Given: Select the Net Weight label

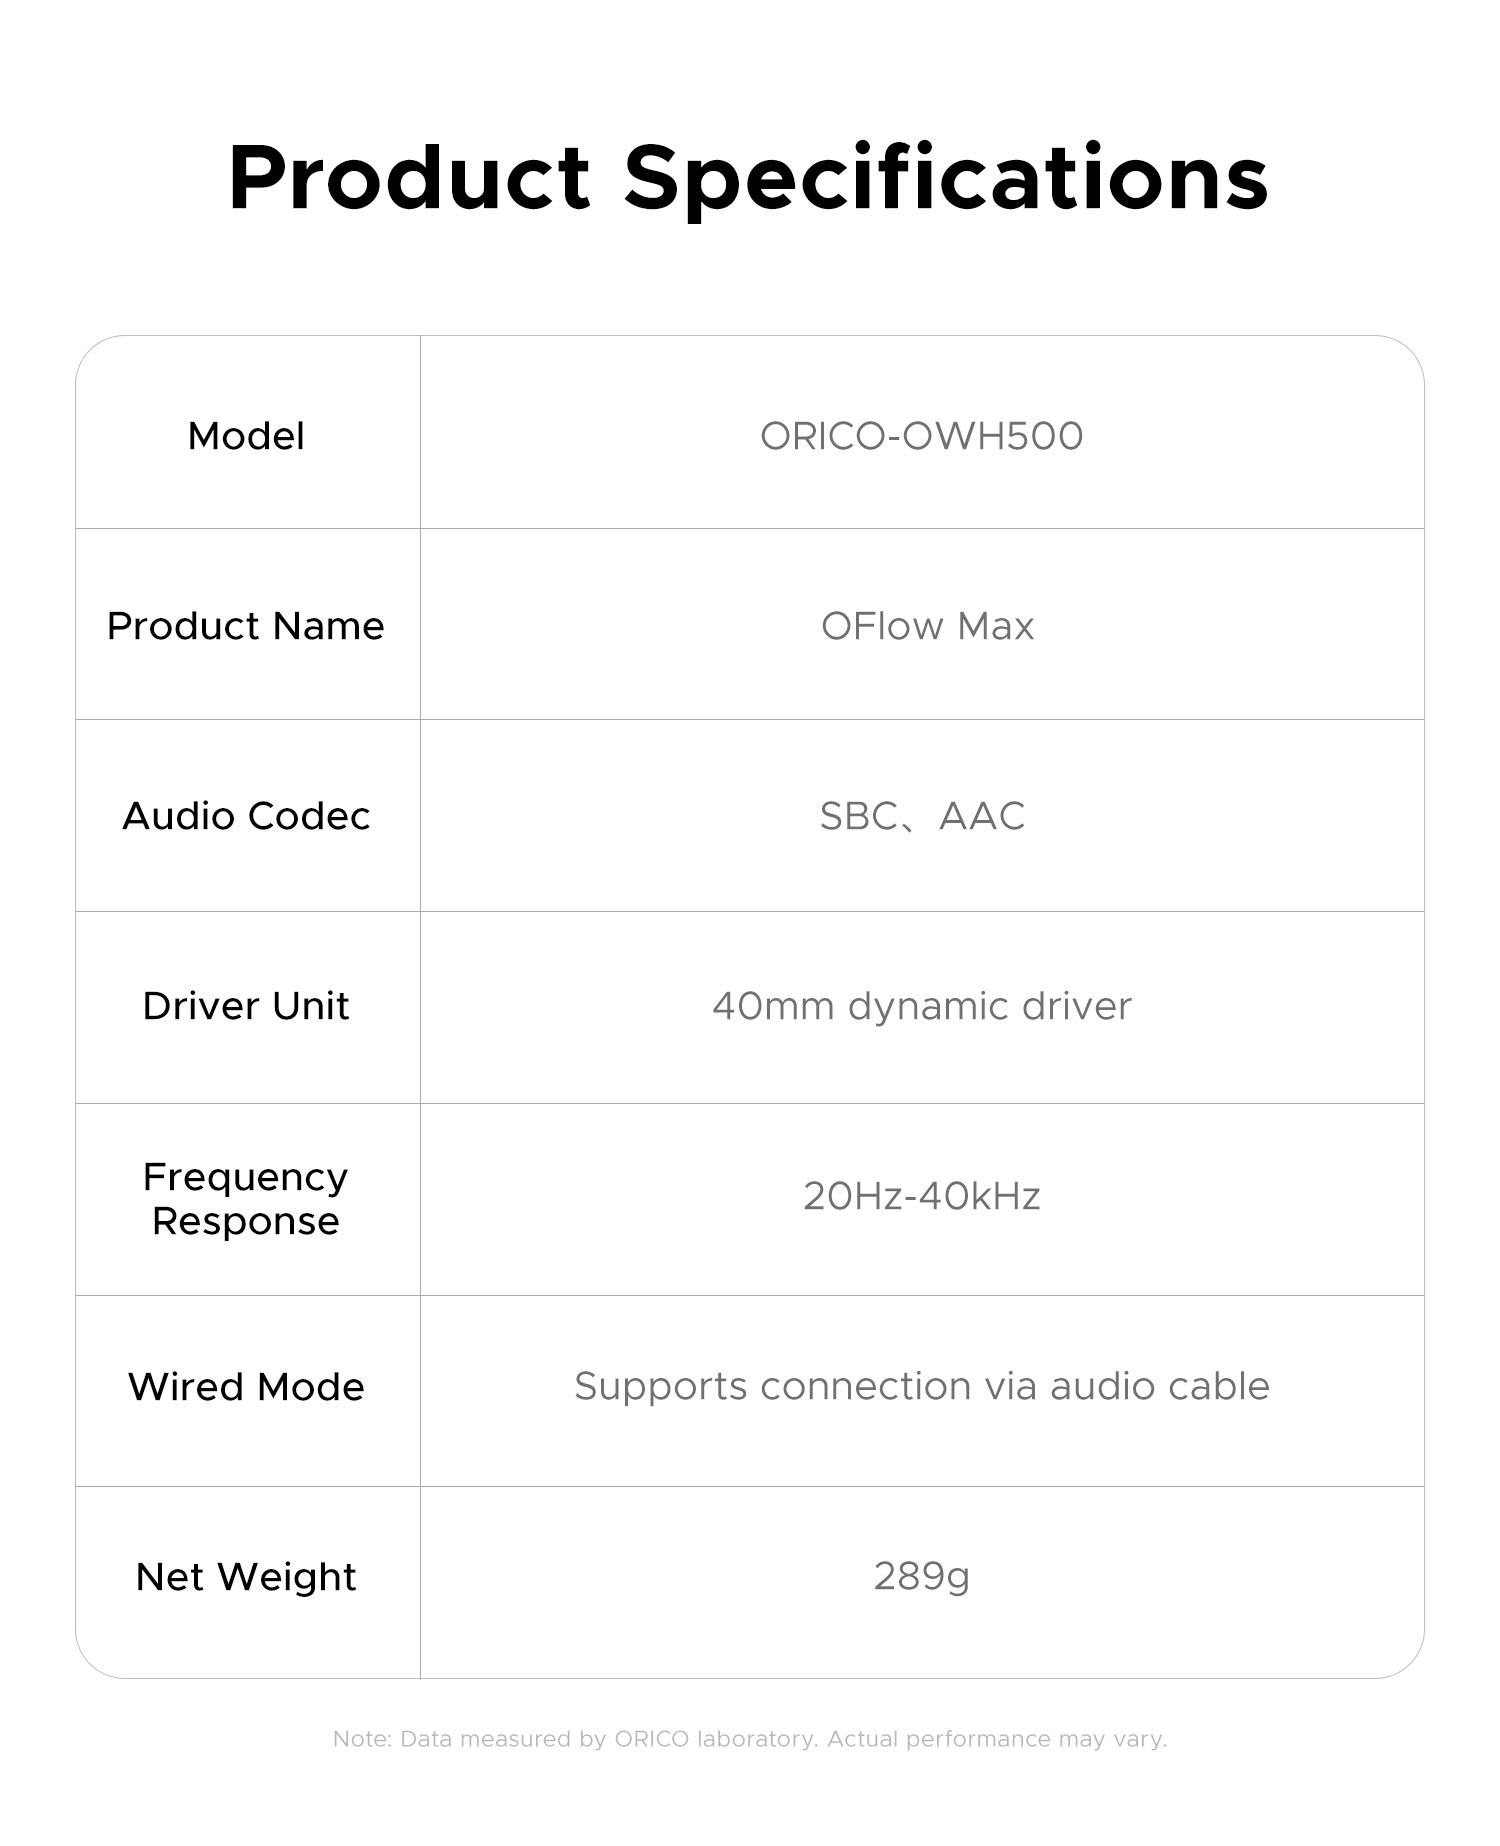Looking at the screenshot, I should (x=246, y=1577).
